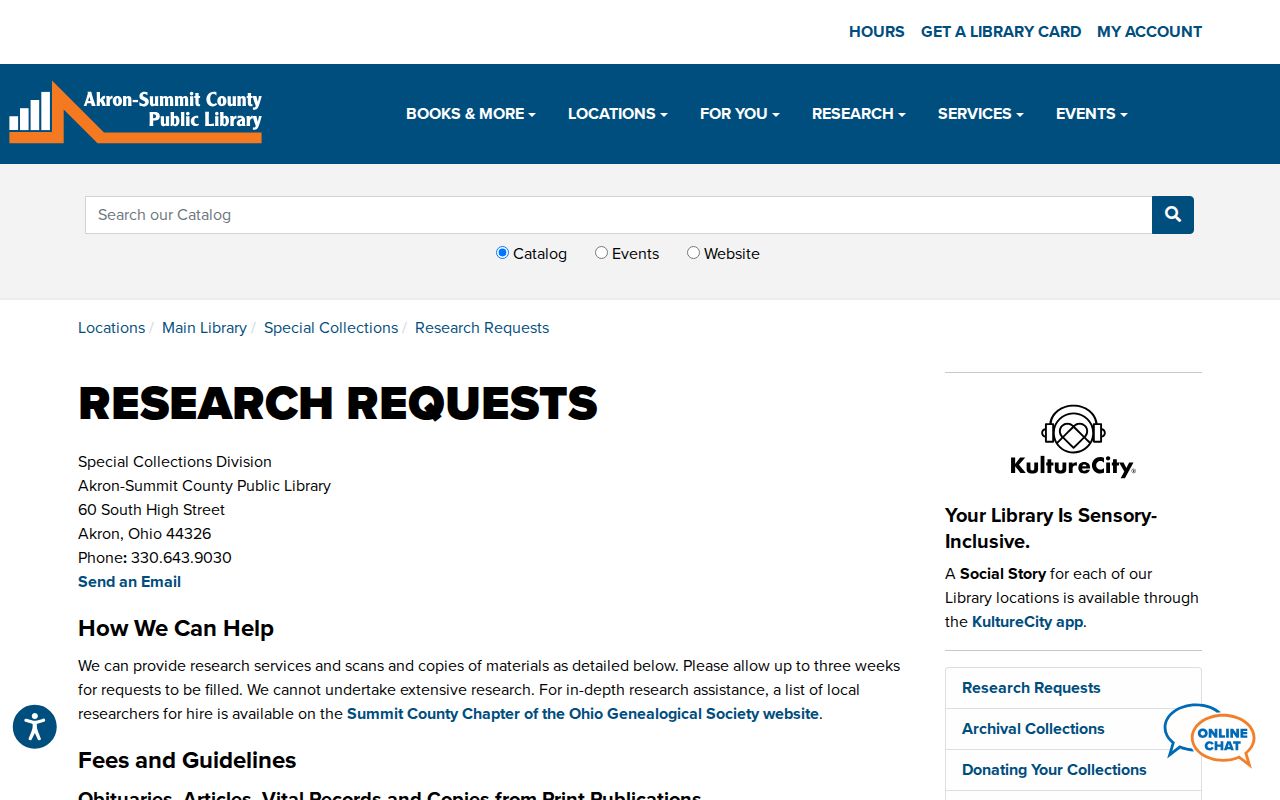Open the accessibility options icon

click(35, 727)
